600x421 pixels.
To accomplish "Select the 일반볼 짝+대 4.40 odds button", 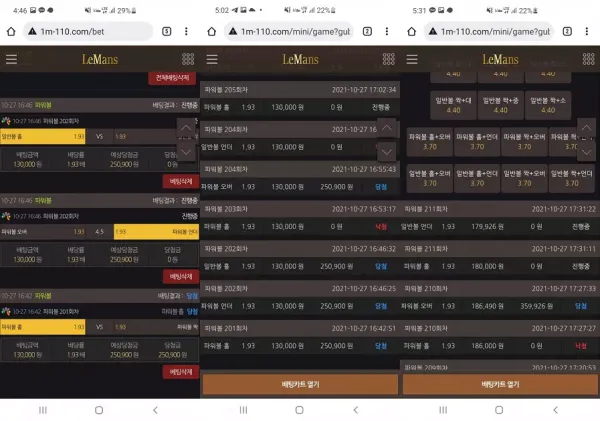I will pyautogui.click(x=453, y=105).
